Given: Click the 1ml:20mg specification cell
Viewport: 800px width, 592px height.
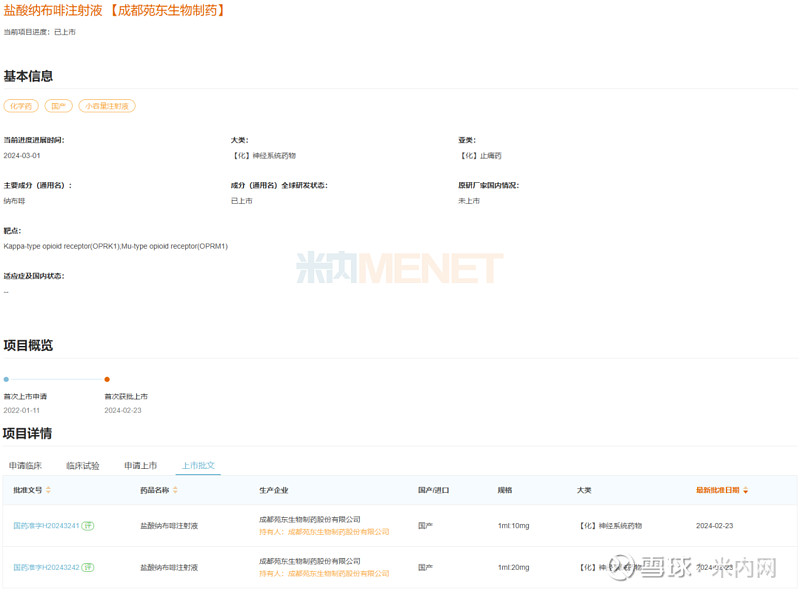Looking at the screenshot, I should [514, 568].
